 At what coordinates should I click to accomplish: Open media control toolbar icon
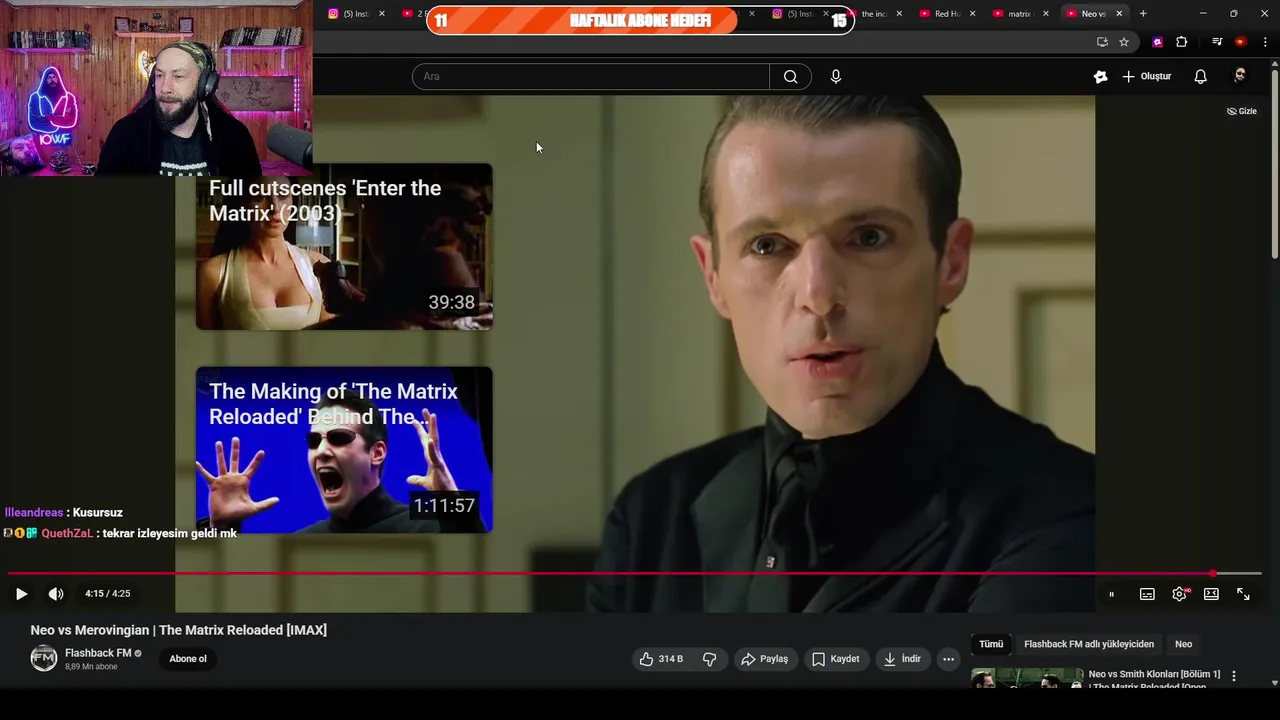(x=1217, y=42)
